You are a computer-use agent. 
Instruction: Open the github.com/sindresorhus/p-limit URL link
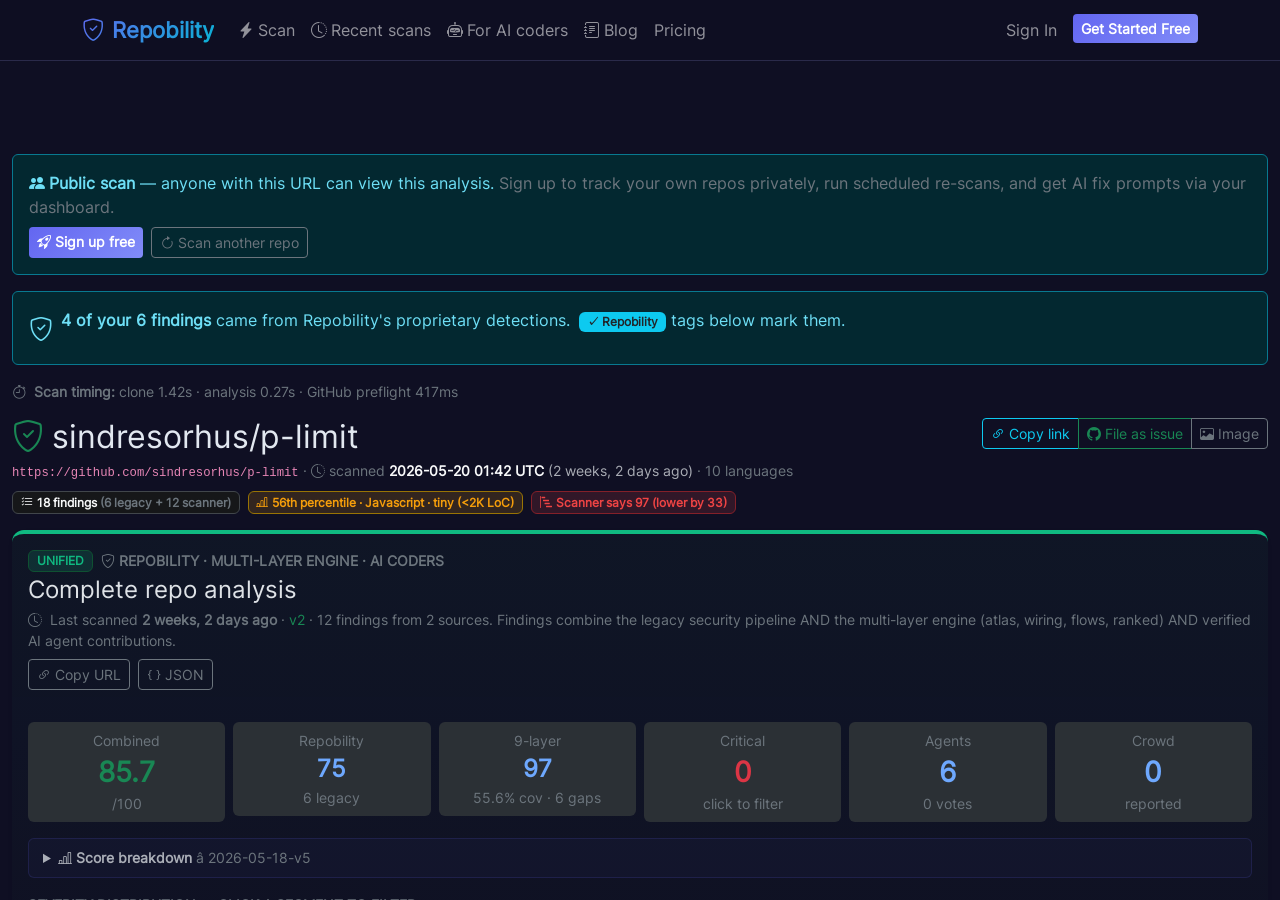(155, 472)
